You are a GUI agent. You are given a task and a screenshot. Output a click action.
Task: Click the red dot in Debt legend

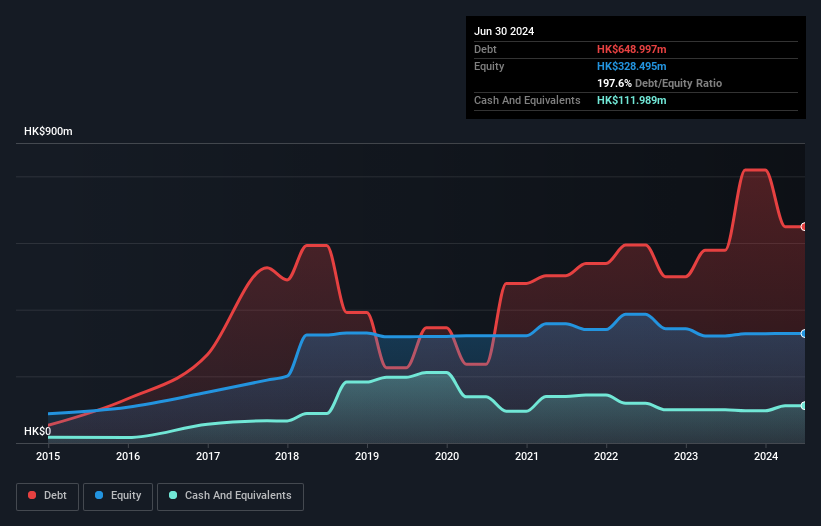pyautogui.click(x=32, y=495)
